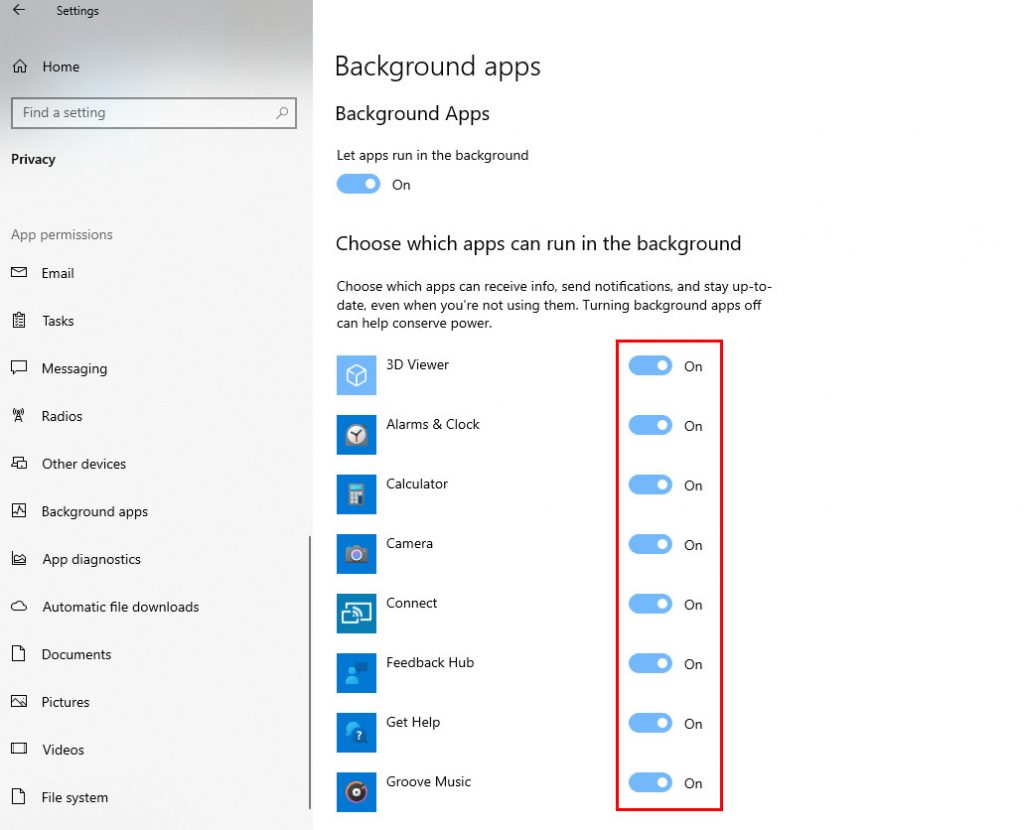
Task: Click the Get Help app icon
Action: pyautogui.click(x=356, y=732)
